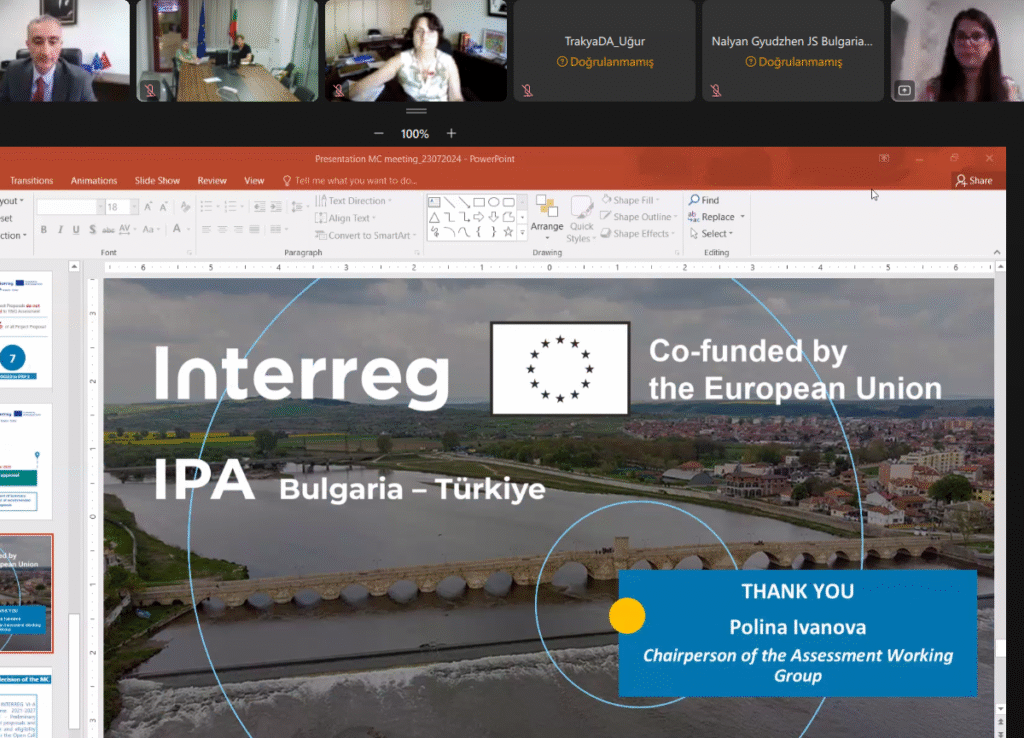Click the Share button
Viewport: 1024px width, 738px height.
coord(974,181)
